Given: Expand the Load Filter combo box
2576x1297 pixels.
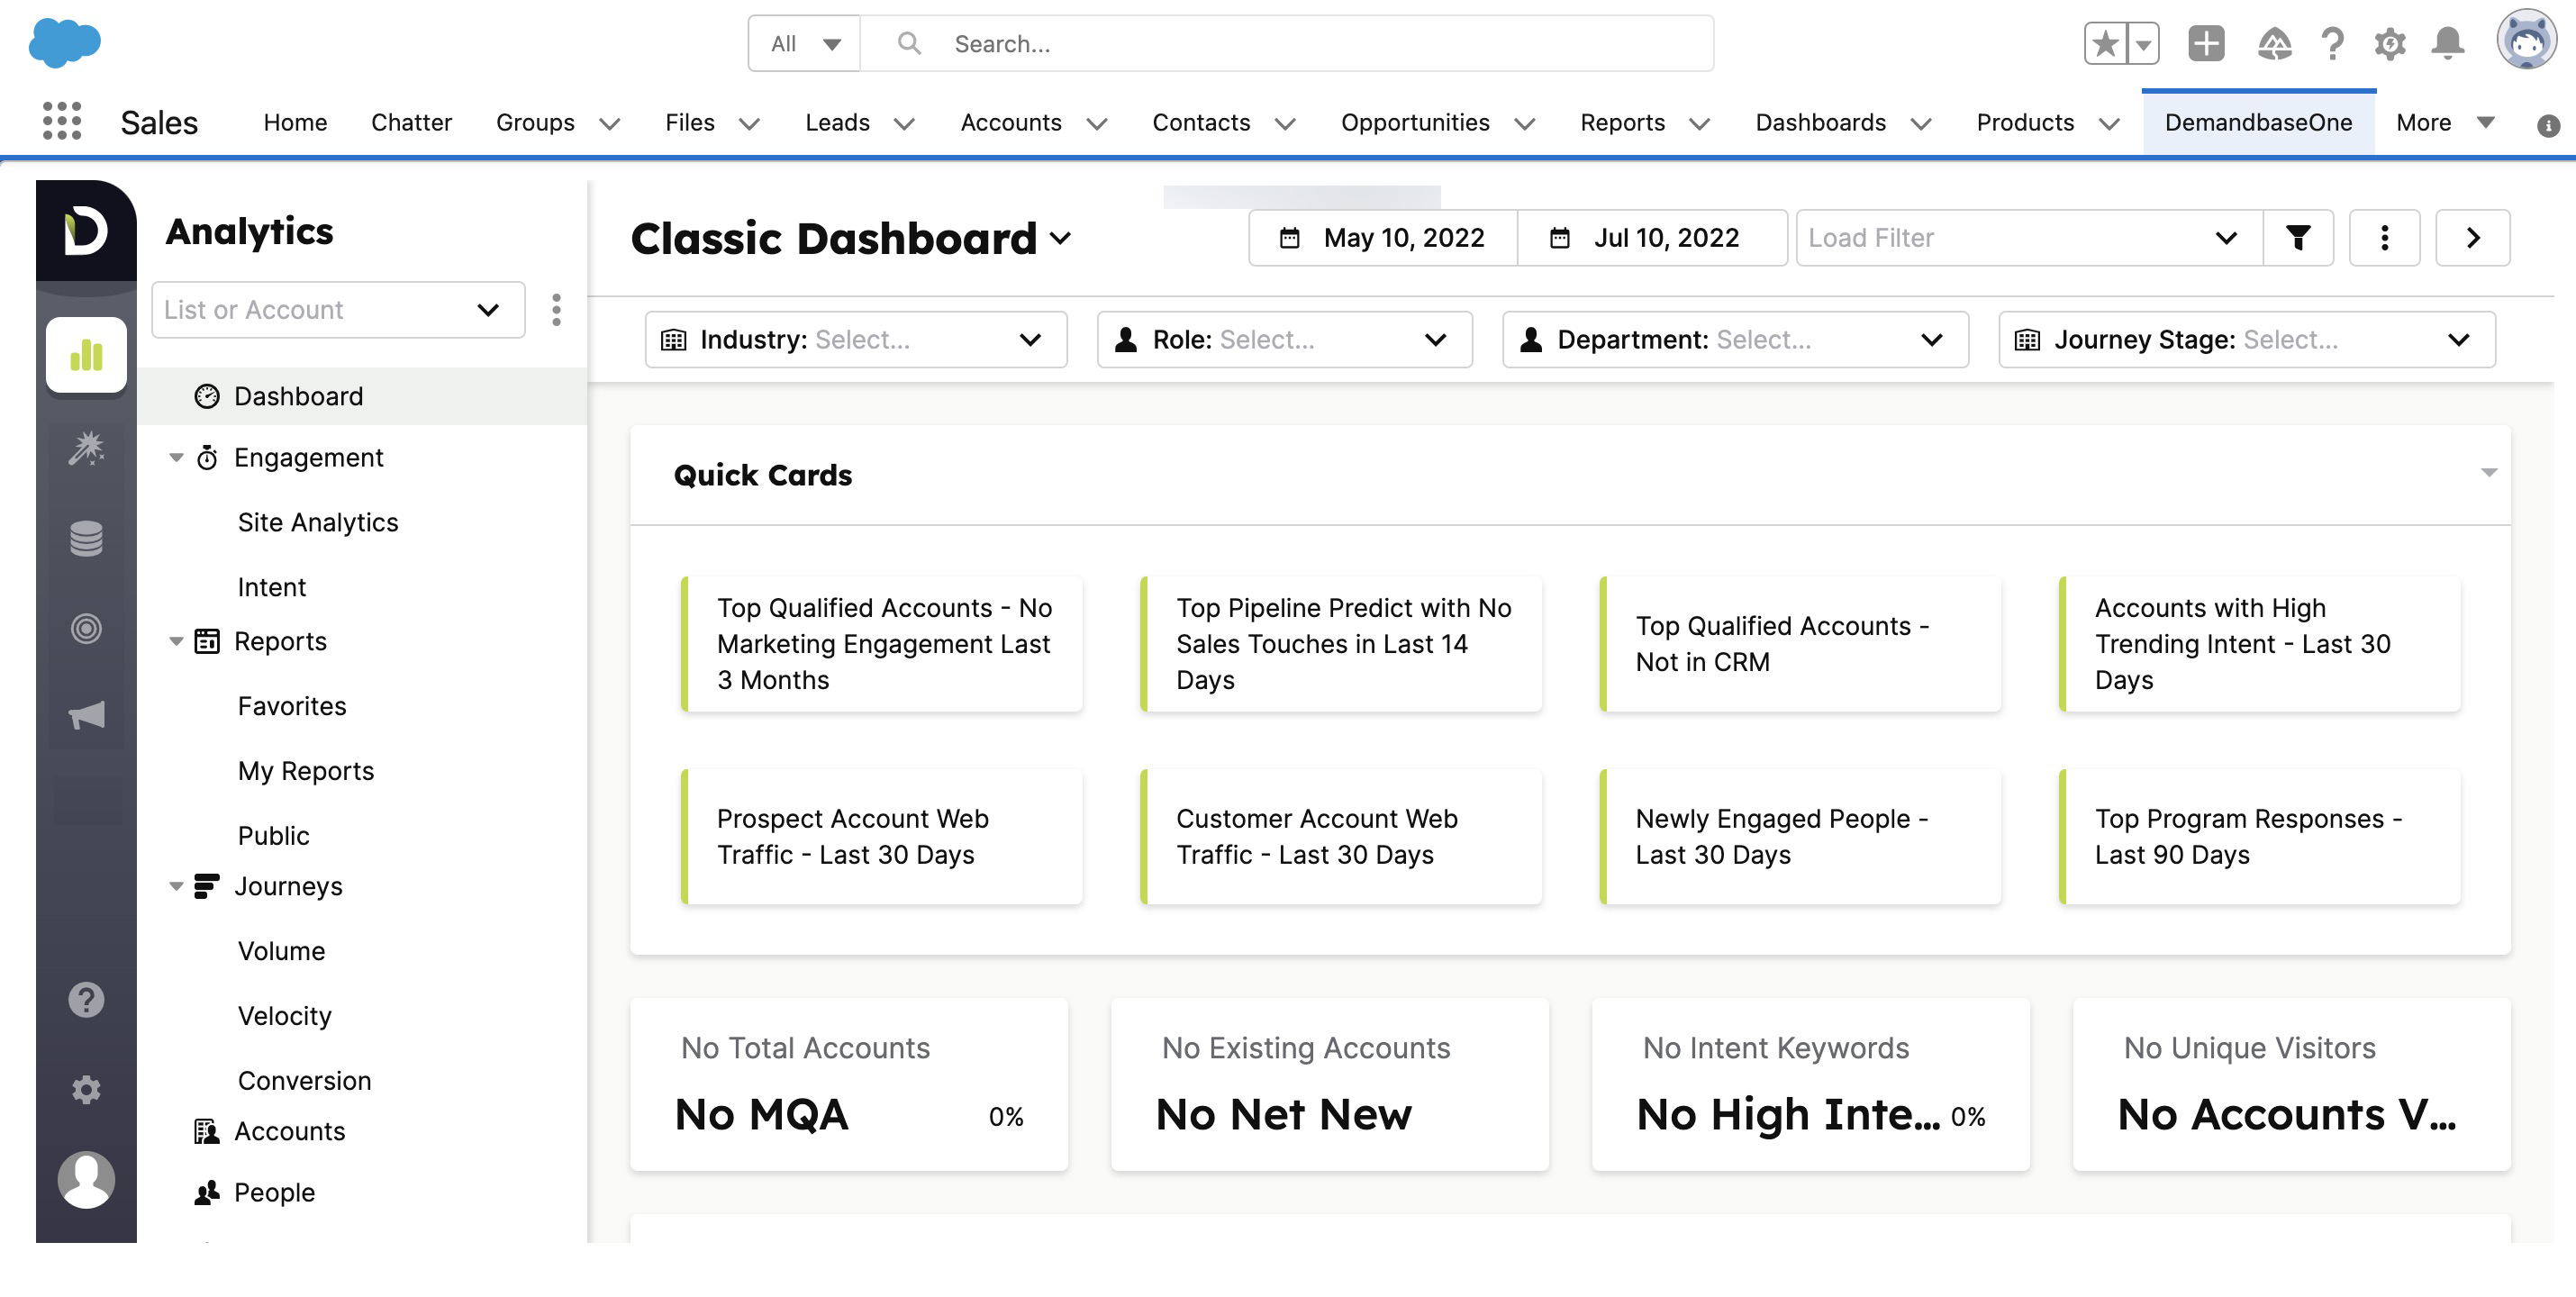Looking at the screenshot, I should point(2028,238).
